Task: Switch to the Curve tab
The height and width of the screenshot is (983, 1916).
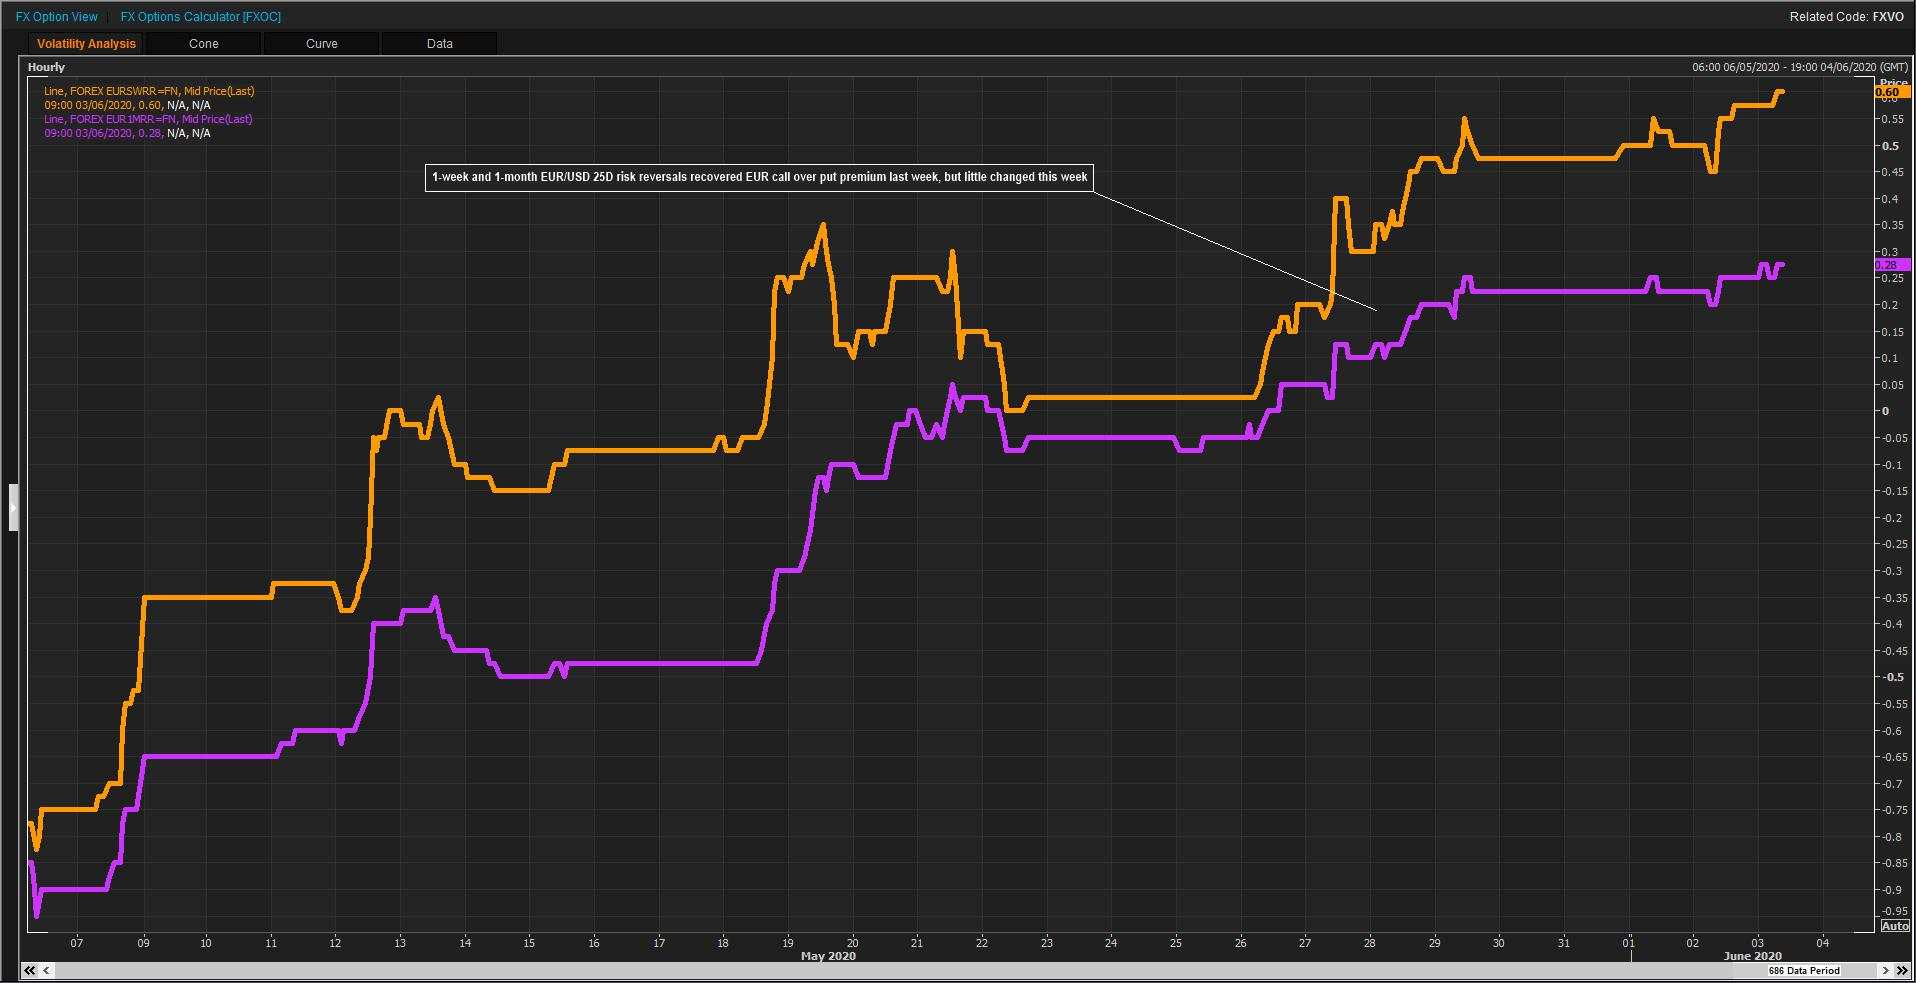Action: click(x=322, y=44)
